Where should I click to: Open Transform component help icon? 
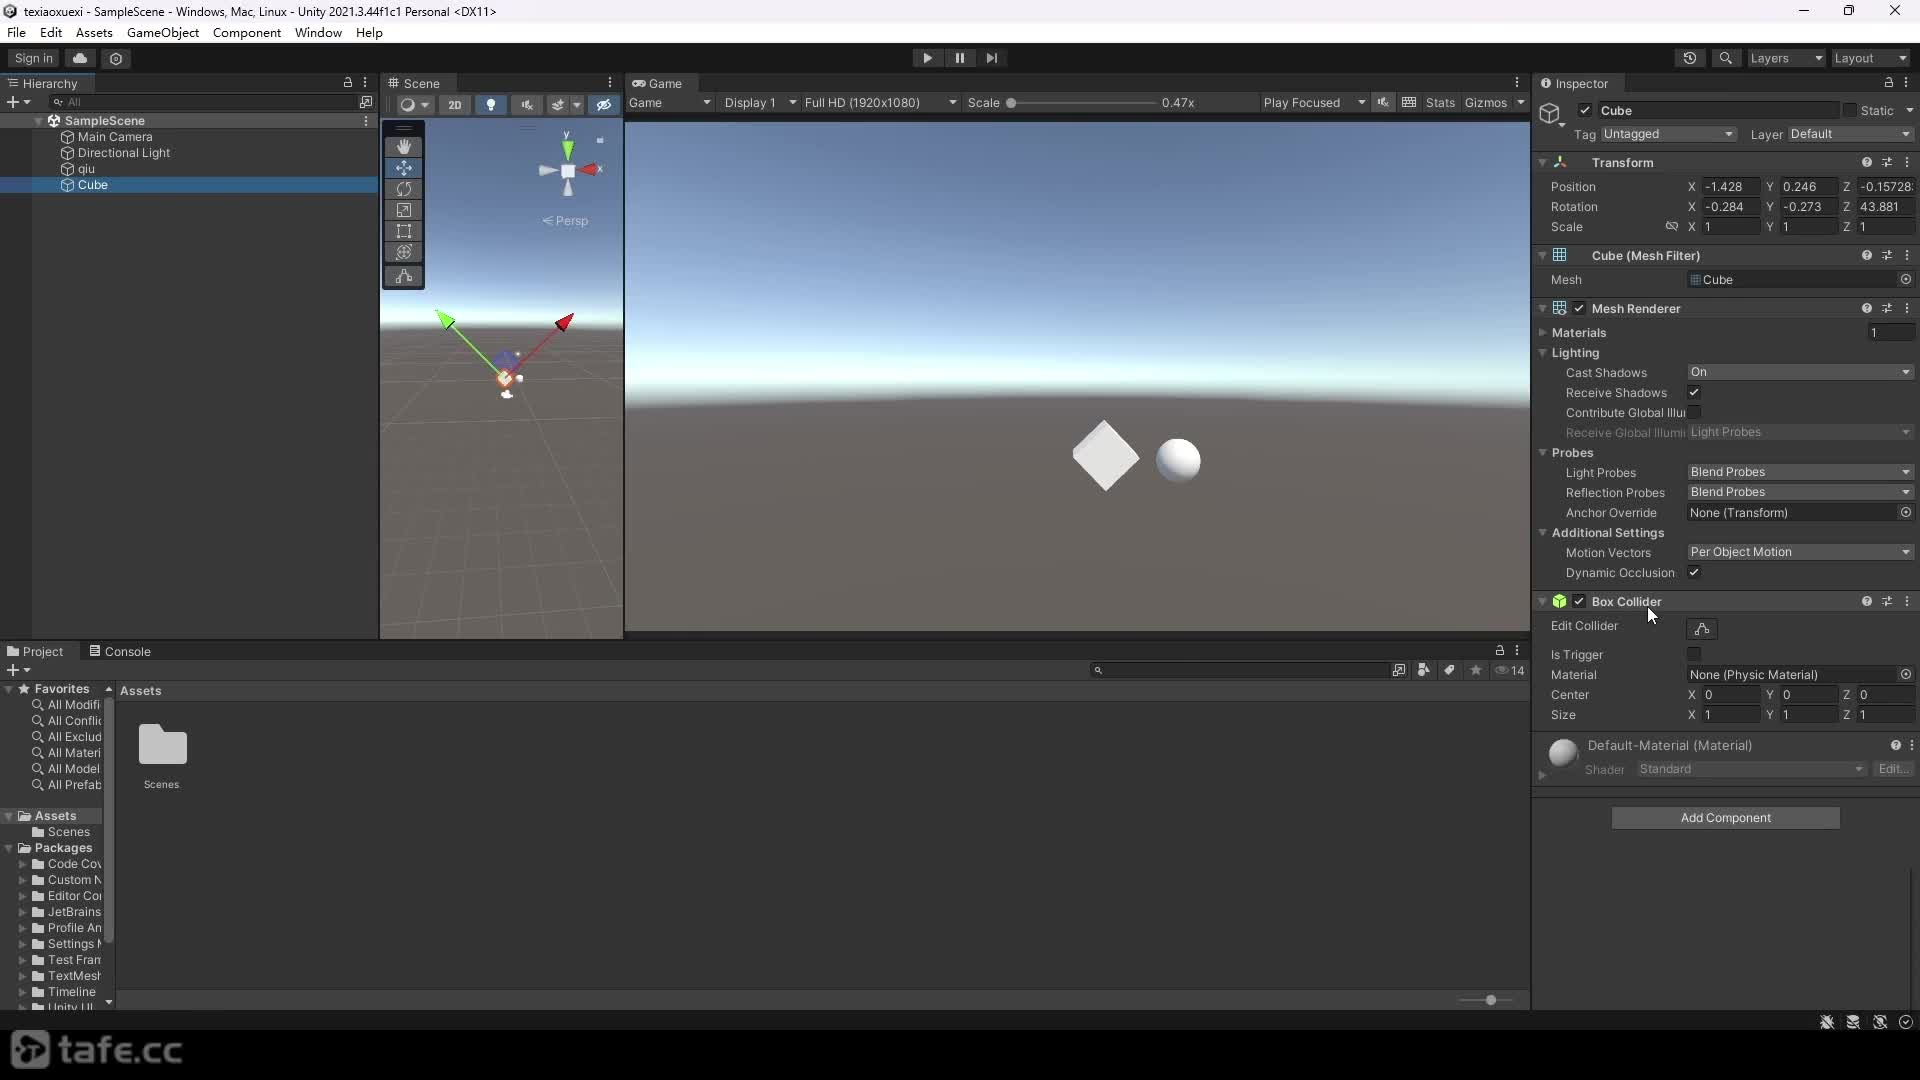(x=1866, y=162)
